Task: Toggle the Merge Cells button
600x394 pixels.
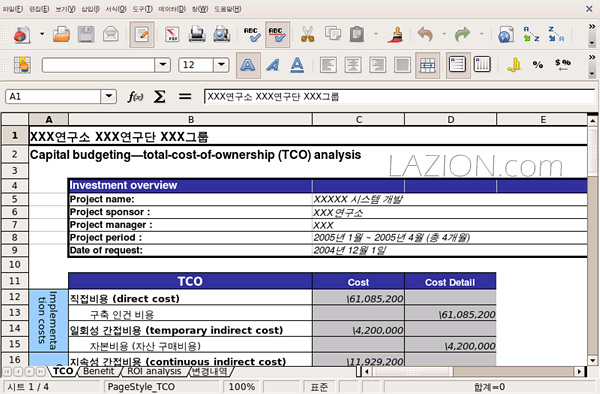Action: click(427, 65)
